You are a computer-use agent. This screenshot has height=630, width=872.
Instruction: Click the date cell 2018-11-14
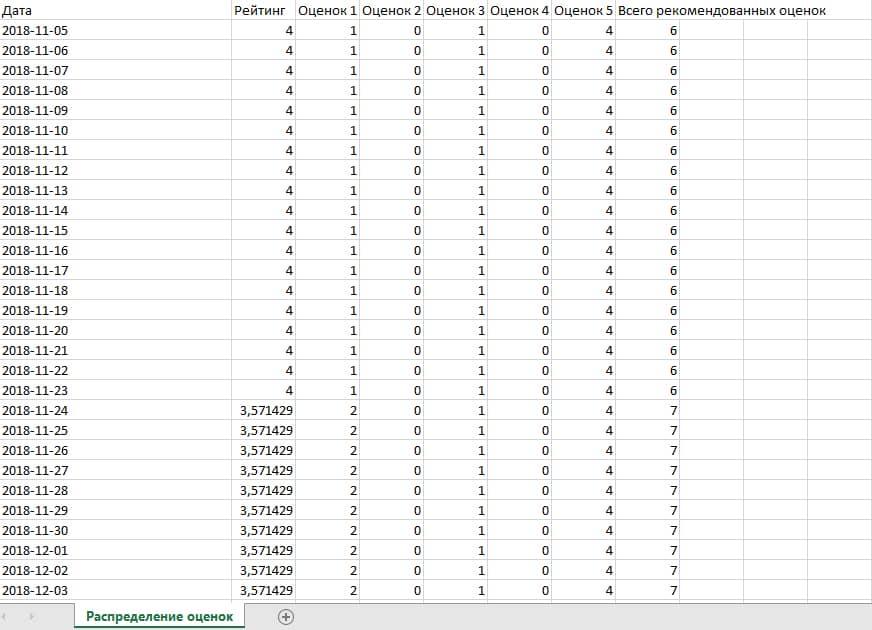(x=116, y=211)
